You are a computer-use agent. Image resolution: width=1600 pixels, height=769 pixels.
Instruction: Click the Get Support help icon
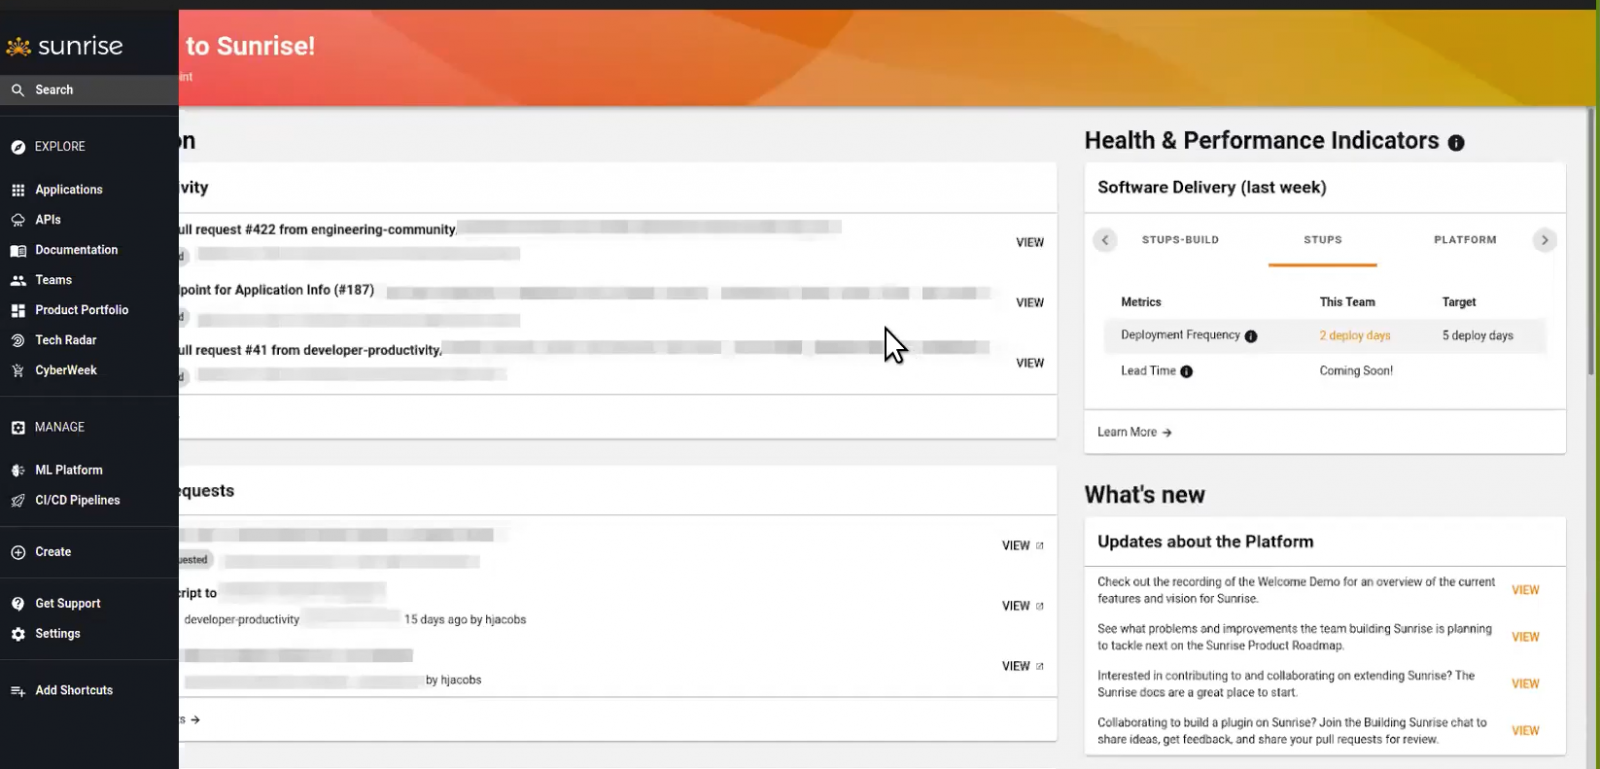pos(18,604)
